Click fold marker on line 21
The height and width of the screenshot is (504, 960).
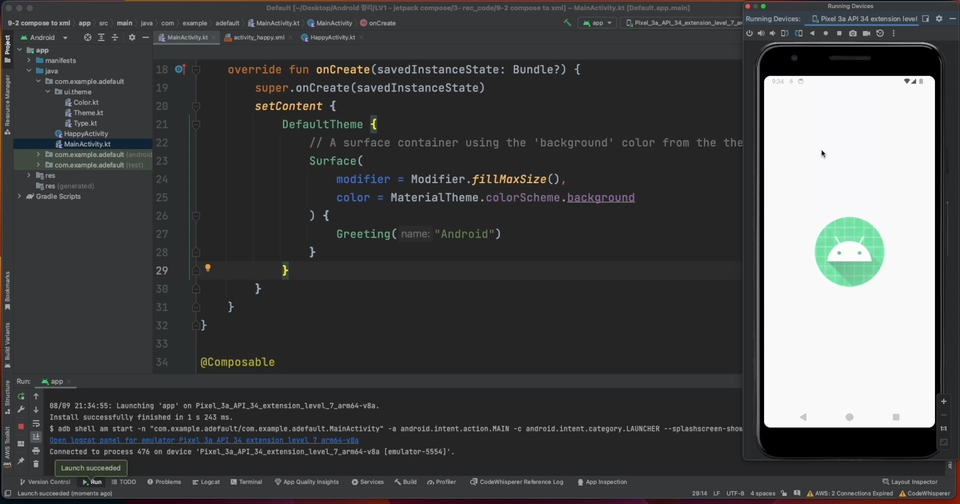point(196,124)
